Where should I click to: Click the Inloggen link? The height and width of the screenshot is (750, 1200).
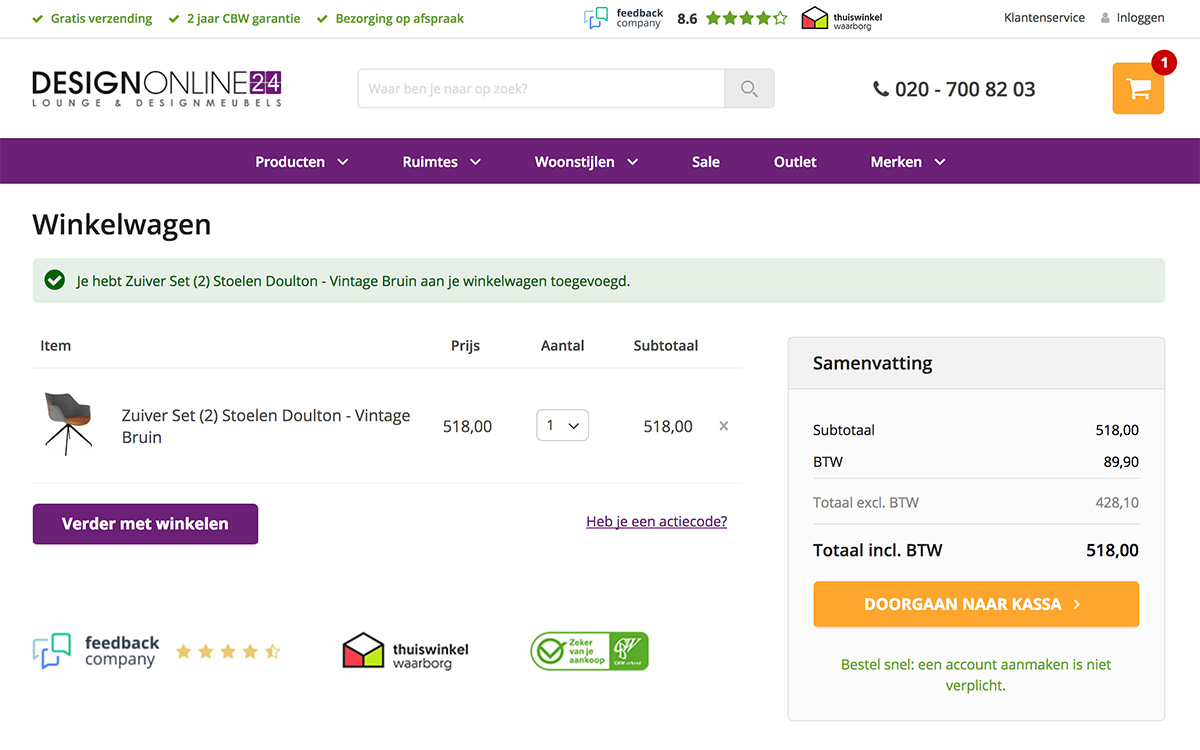(1141, 18)
